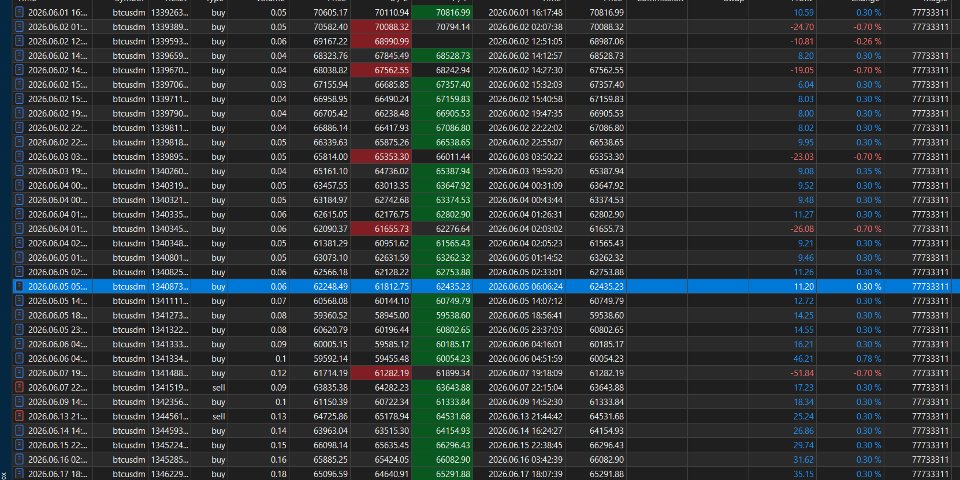Click the change value -0.26 %
Viewport: 960px width, 480px height.
click(x=868, y=41)
